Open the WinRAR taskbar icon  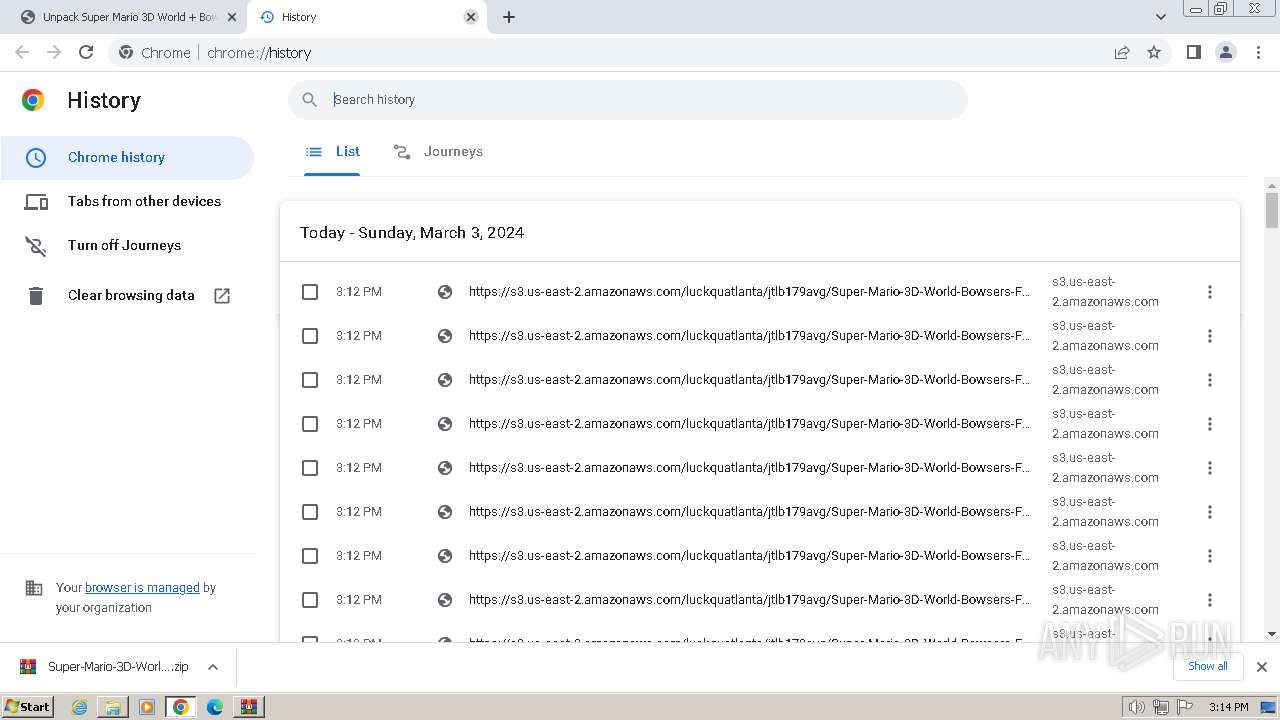[248, 706]
